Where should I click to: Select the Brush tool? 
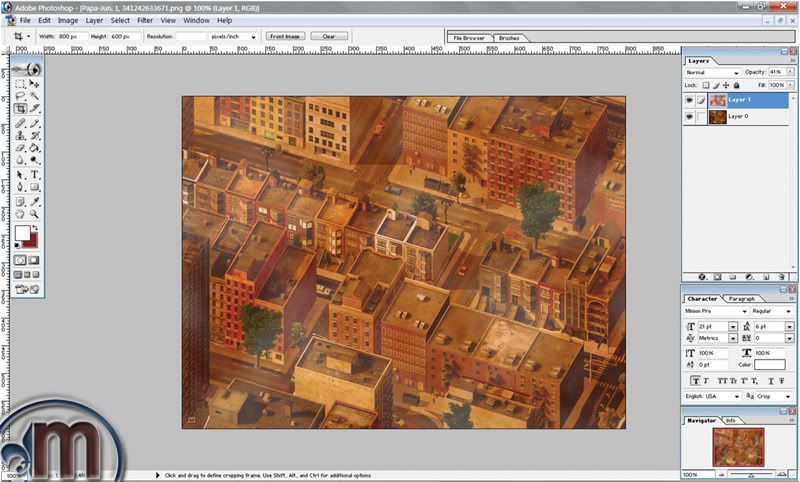34,123
